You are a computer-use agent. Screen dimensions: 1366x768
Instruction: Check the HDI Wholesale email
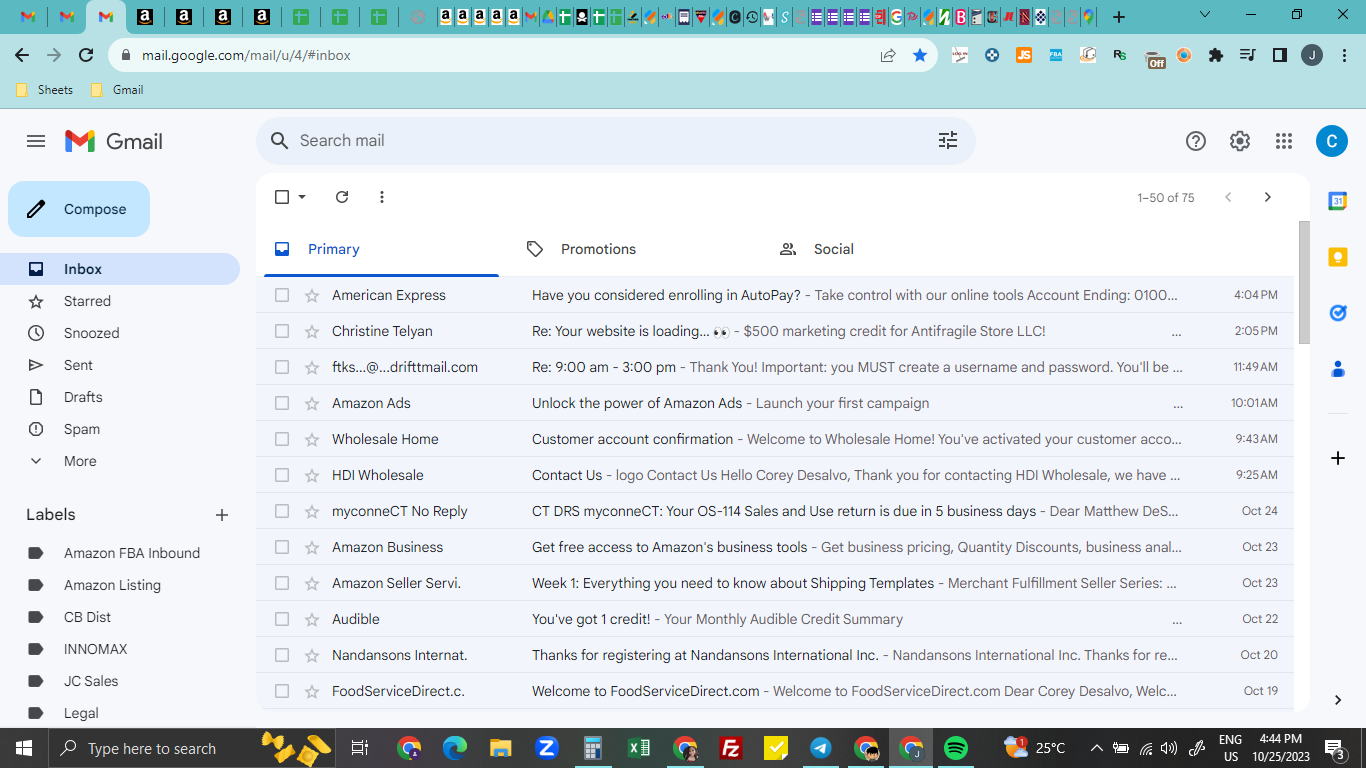(x=282, y=475)
